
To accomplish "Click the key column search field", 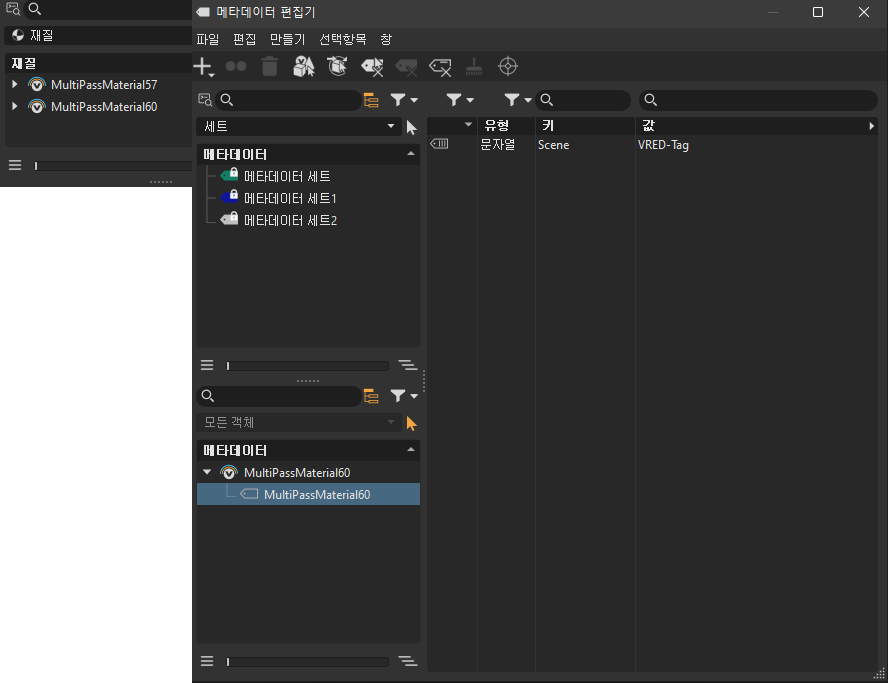I will point(583,100).
